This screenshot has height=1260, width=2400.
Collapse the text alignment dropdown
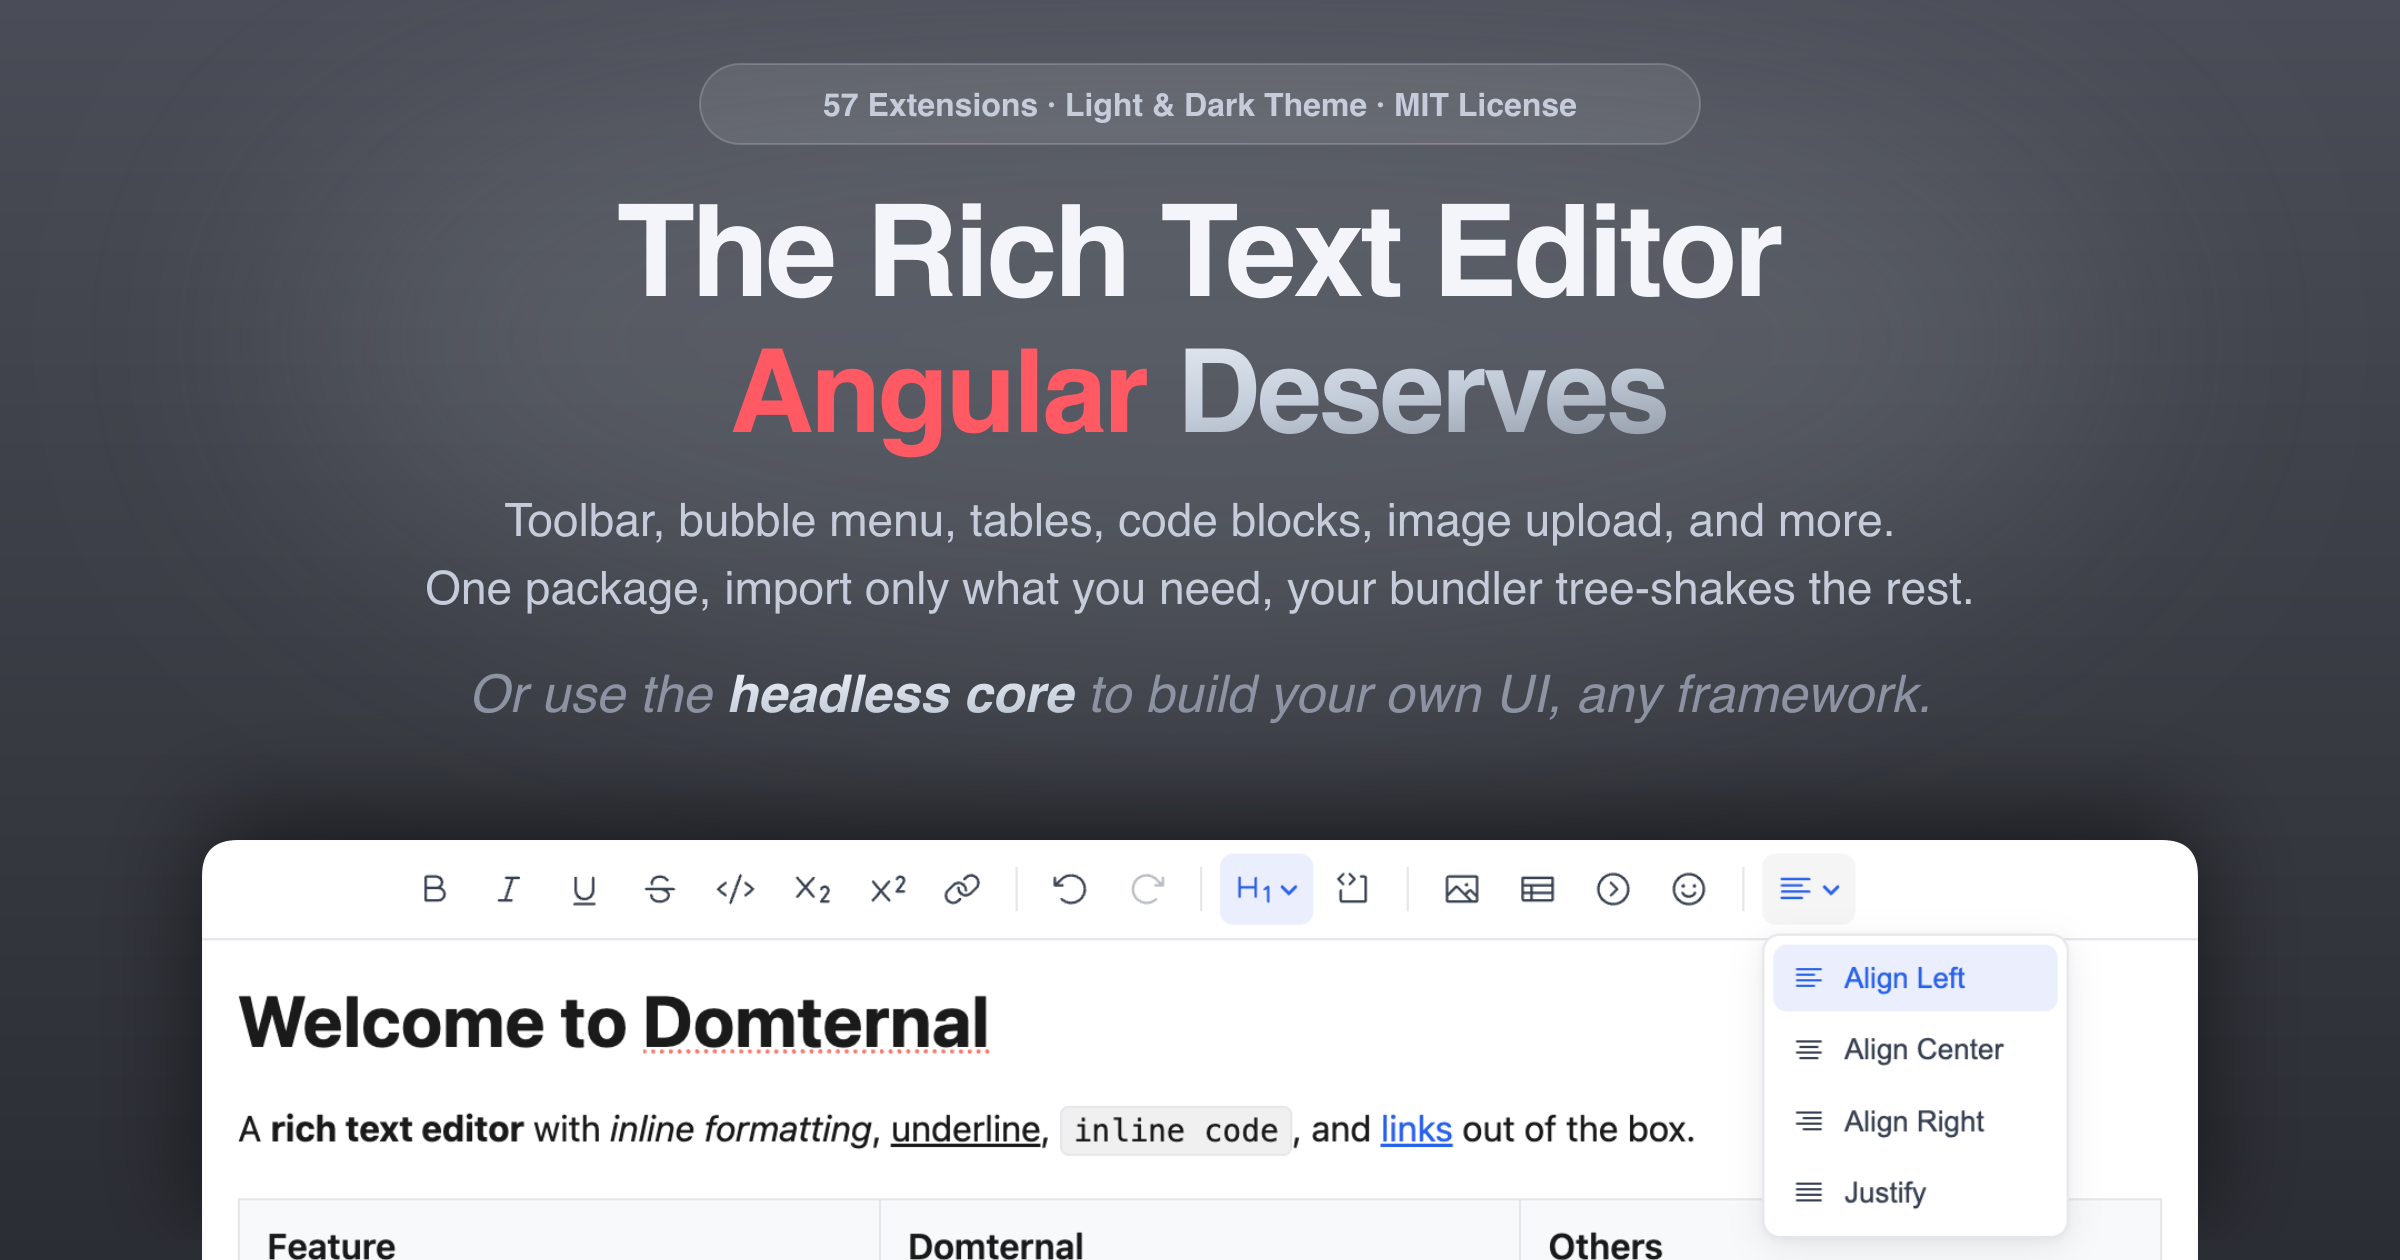(x=1809, y=889)
